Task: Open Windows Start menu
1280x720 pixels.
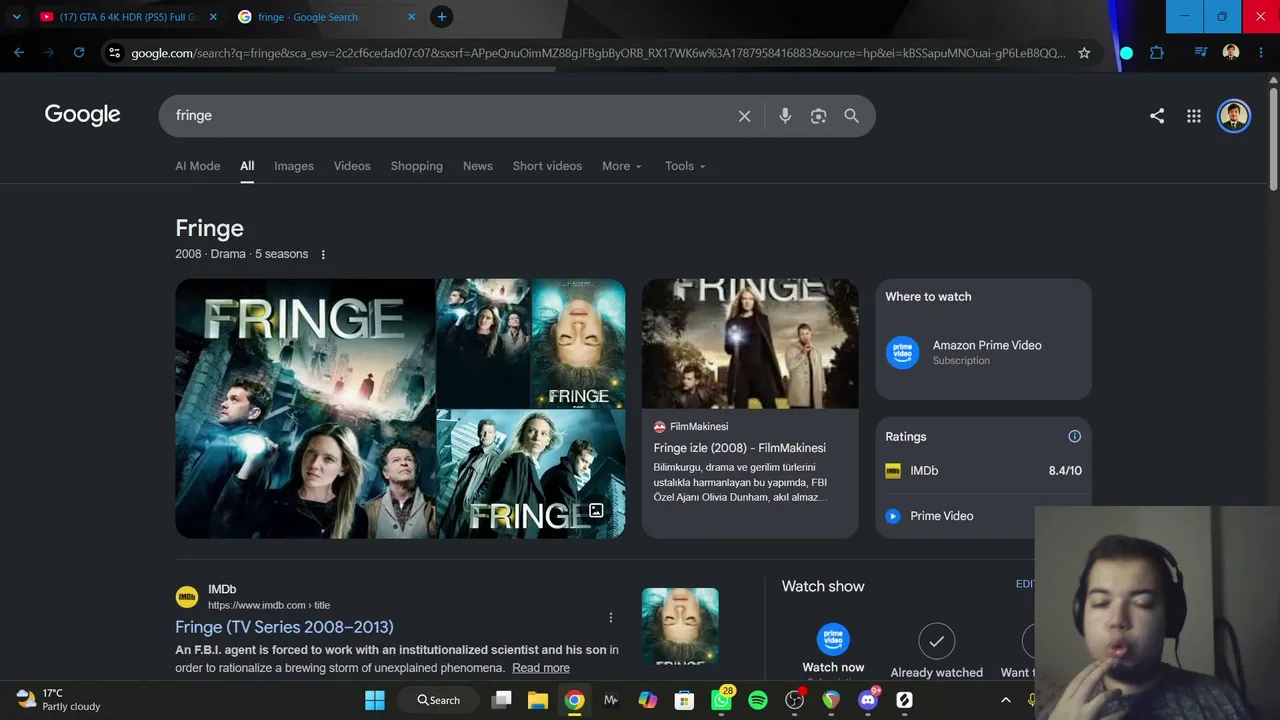Action: (x=375, y=700)
